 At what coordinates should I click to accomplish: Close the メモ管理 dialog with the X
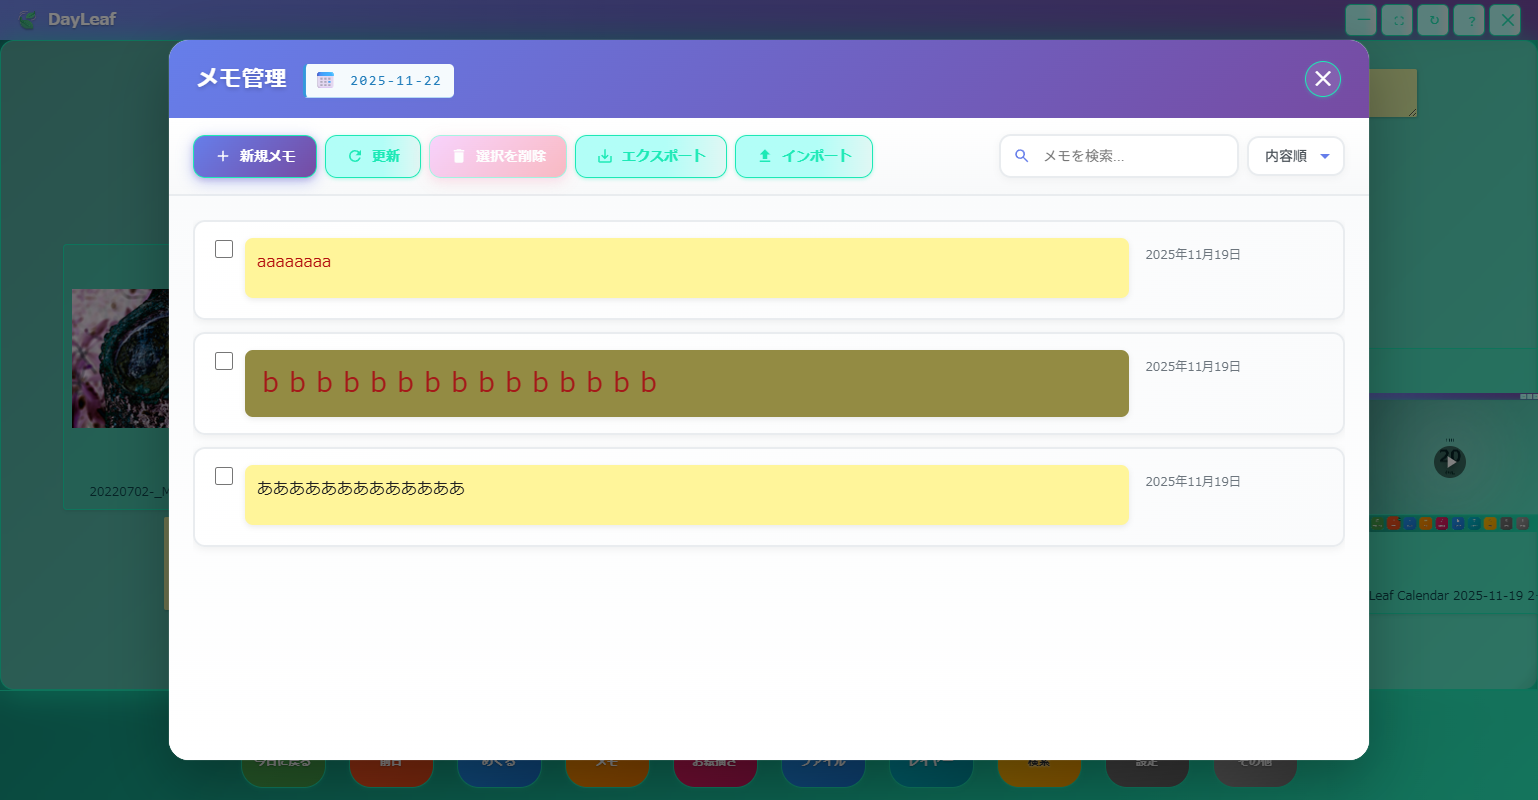(1322, 79)
